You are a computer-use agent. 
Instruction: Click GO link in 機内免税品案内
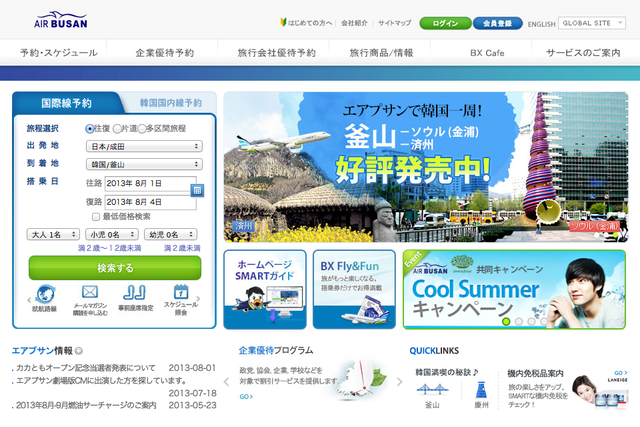(621, 373)
